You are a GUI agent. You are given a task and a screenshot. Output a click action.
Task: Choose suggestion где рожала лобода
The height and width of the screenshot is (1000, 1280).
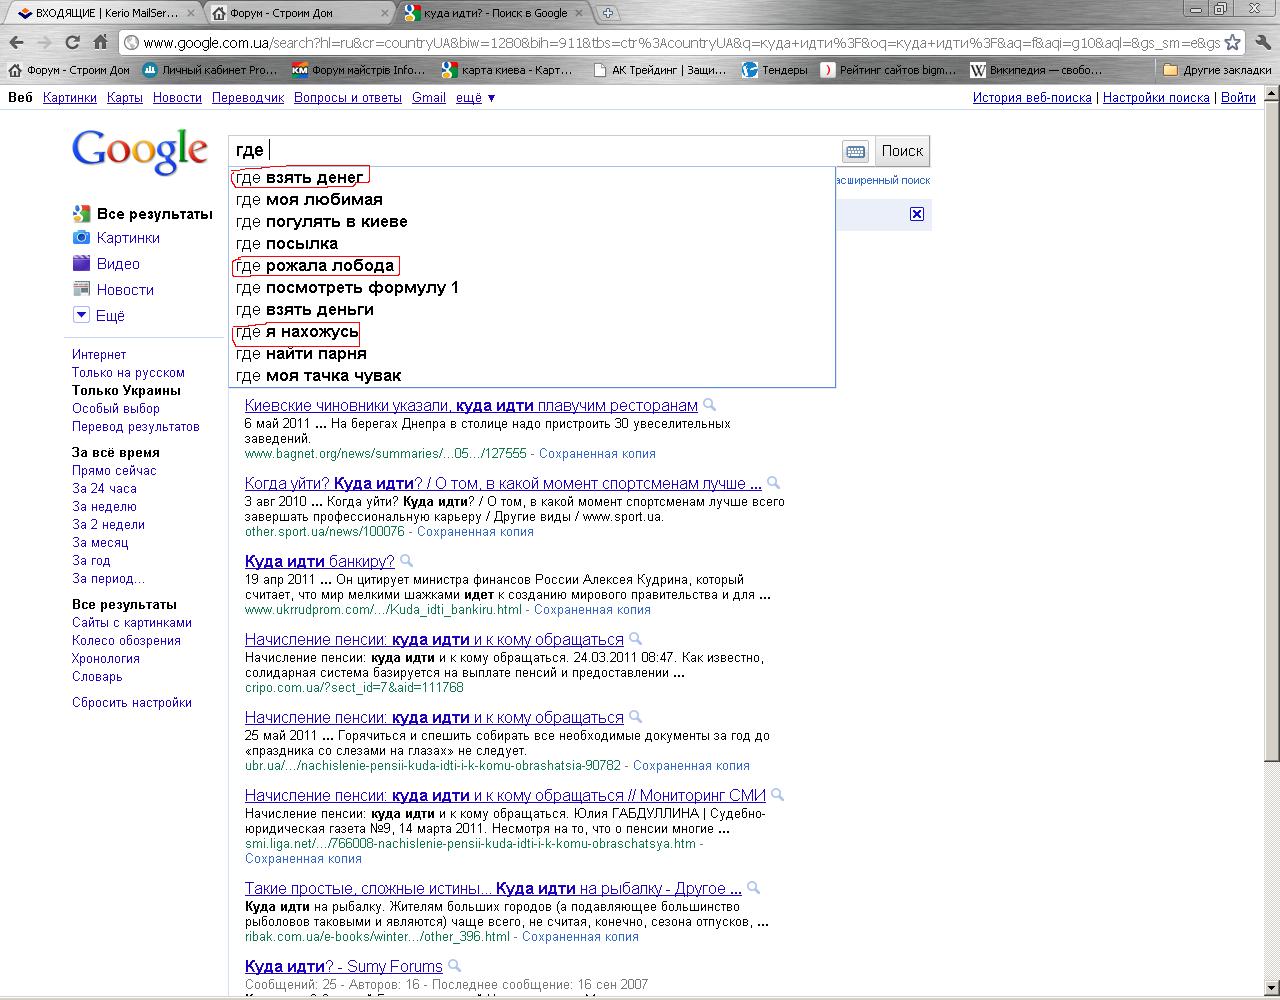coord(531,265)
